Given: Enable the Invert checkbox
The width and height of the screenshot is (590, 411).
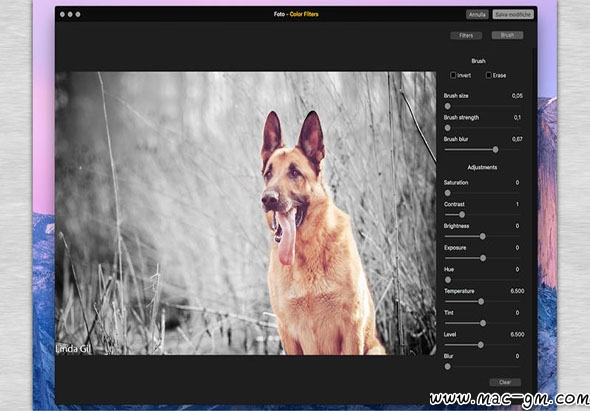Looking at the screenshot, I should [x=453, y=75].
